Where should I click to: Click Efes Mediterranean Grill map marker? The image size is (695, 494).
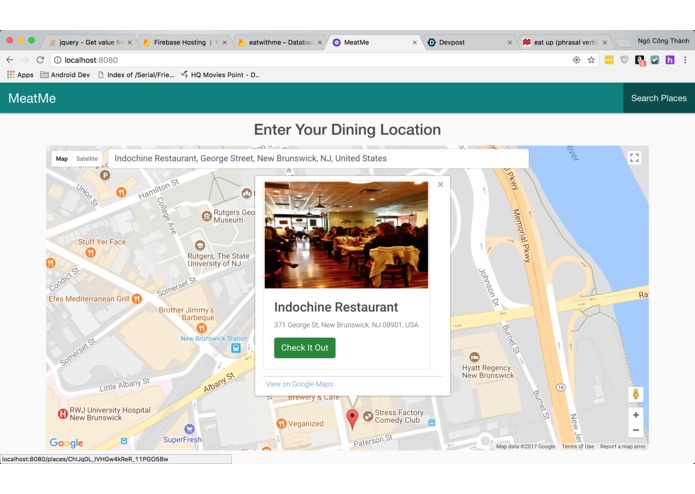(137, 299)
